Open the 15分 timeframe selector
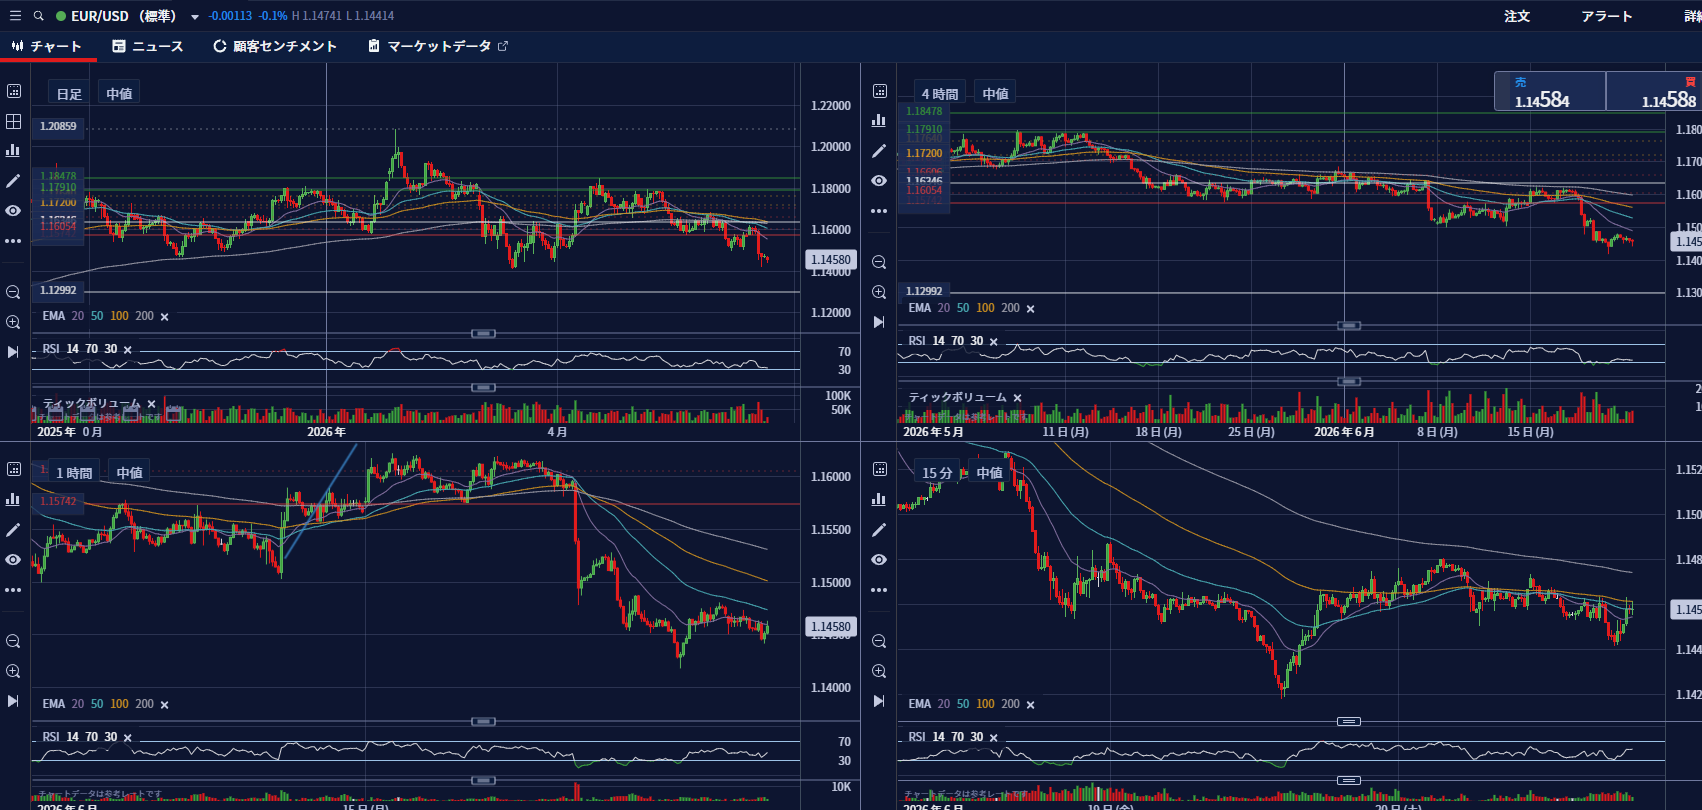Image resolution: width=1702 pixels, height=810 pixels. 937,472
